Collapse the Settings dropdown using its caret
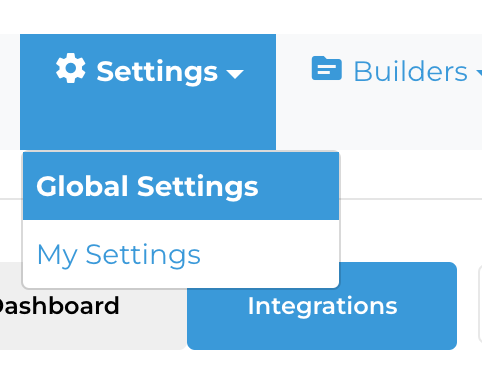The image size is (482, 384). pos(235,74)
